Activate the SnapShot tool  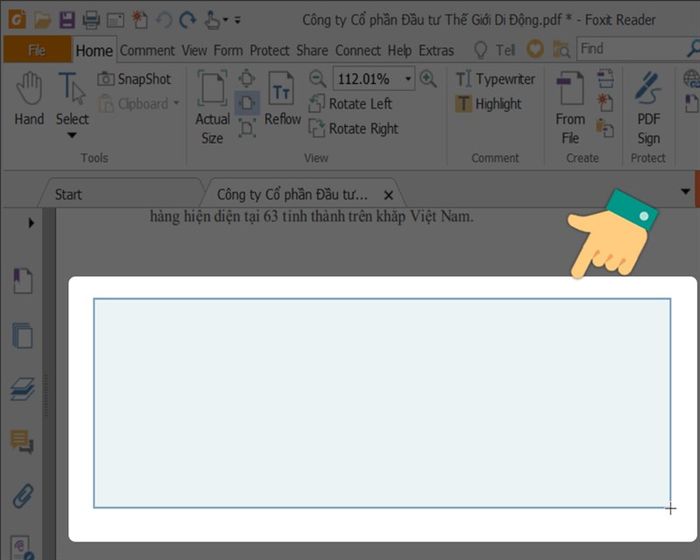pos(134,79)
